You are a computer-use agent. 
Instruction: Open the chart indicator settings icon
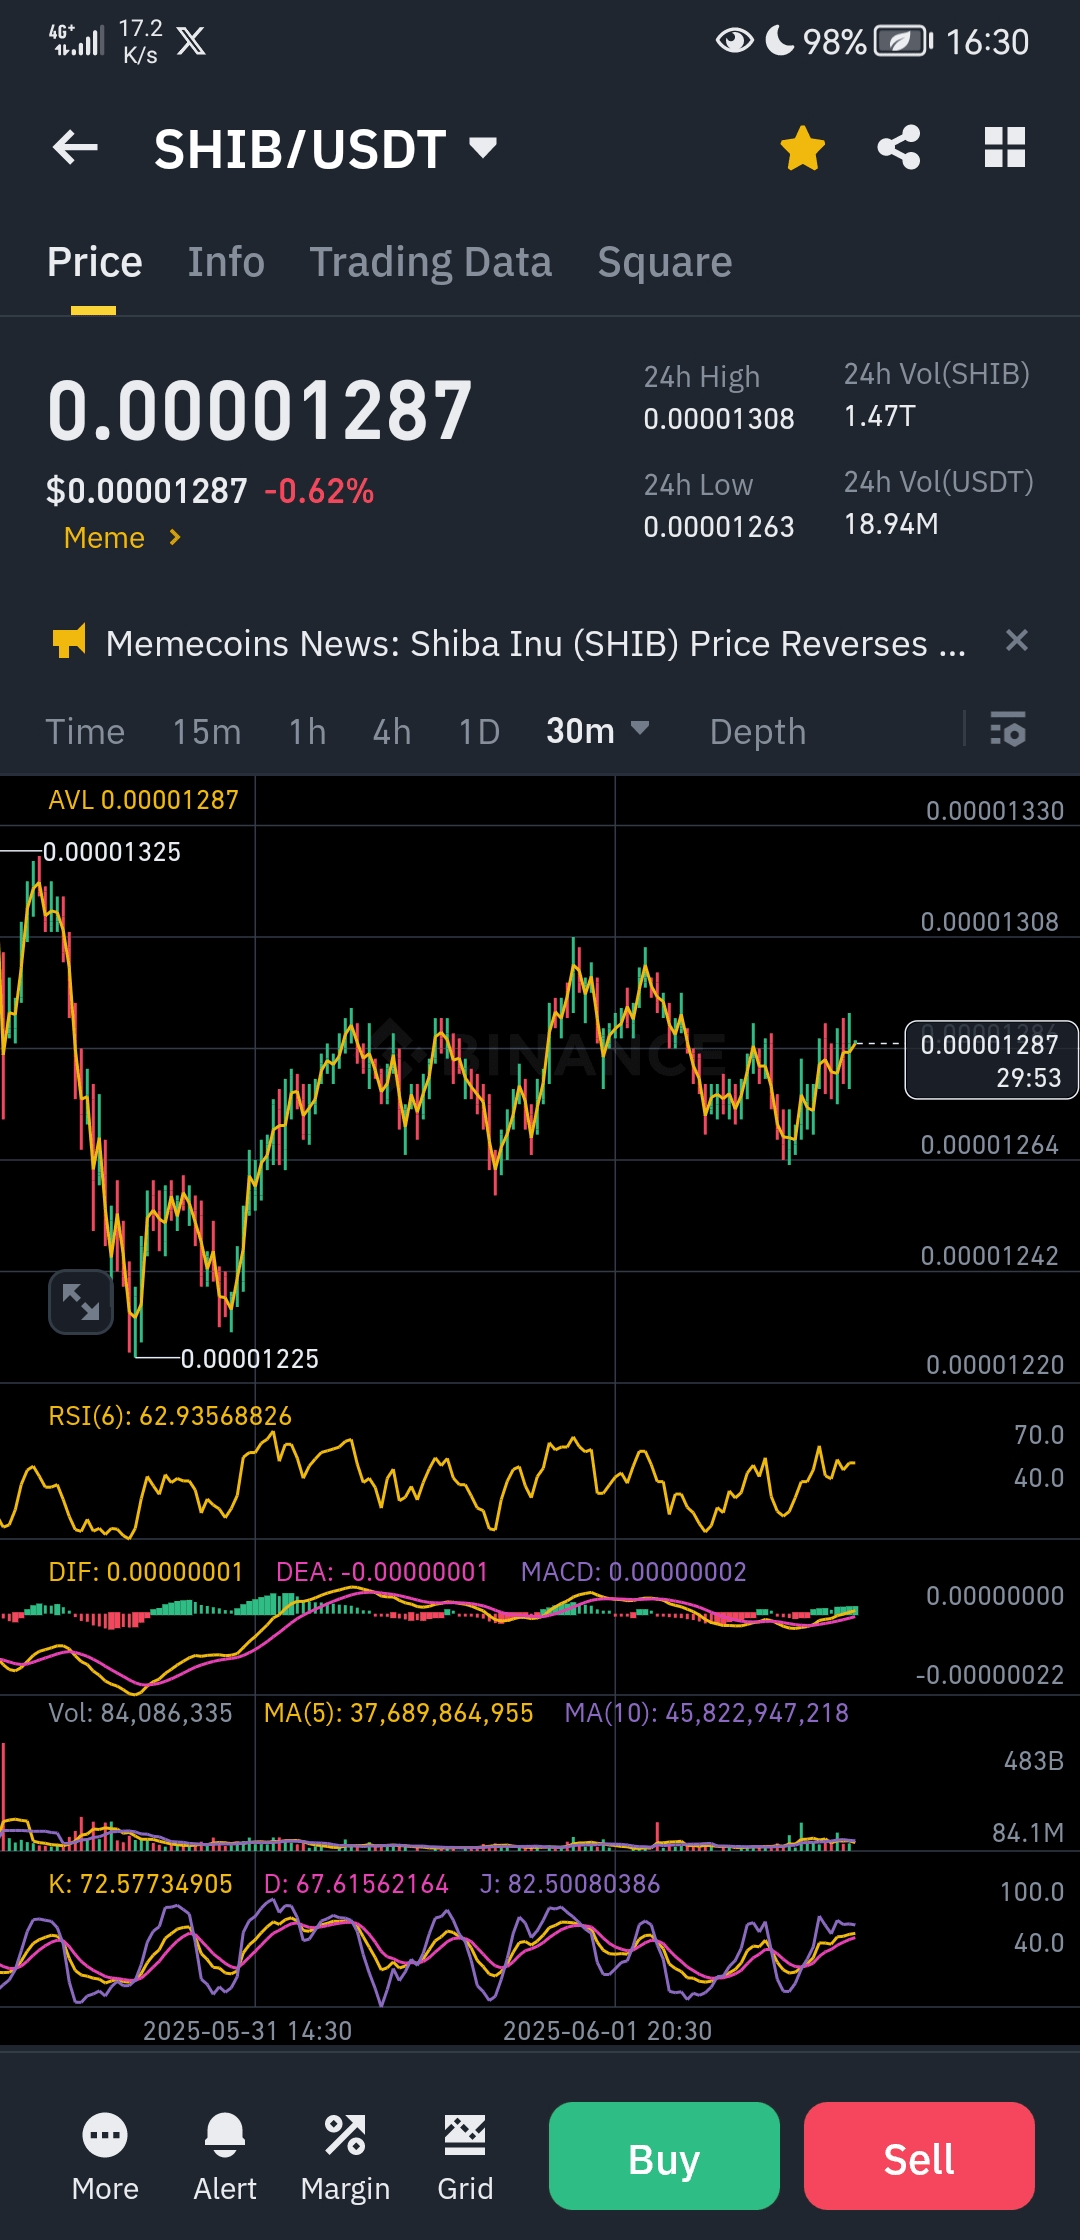pos(1008,729)
